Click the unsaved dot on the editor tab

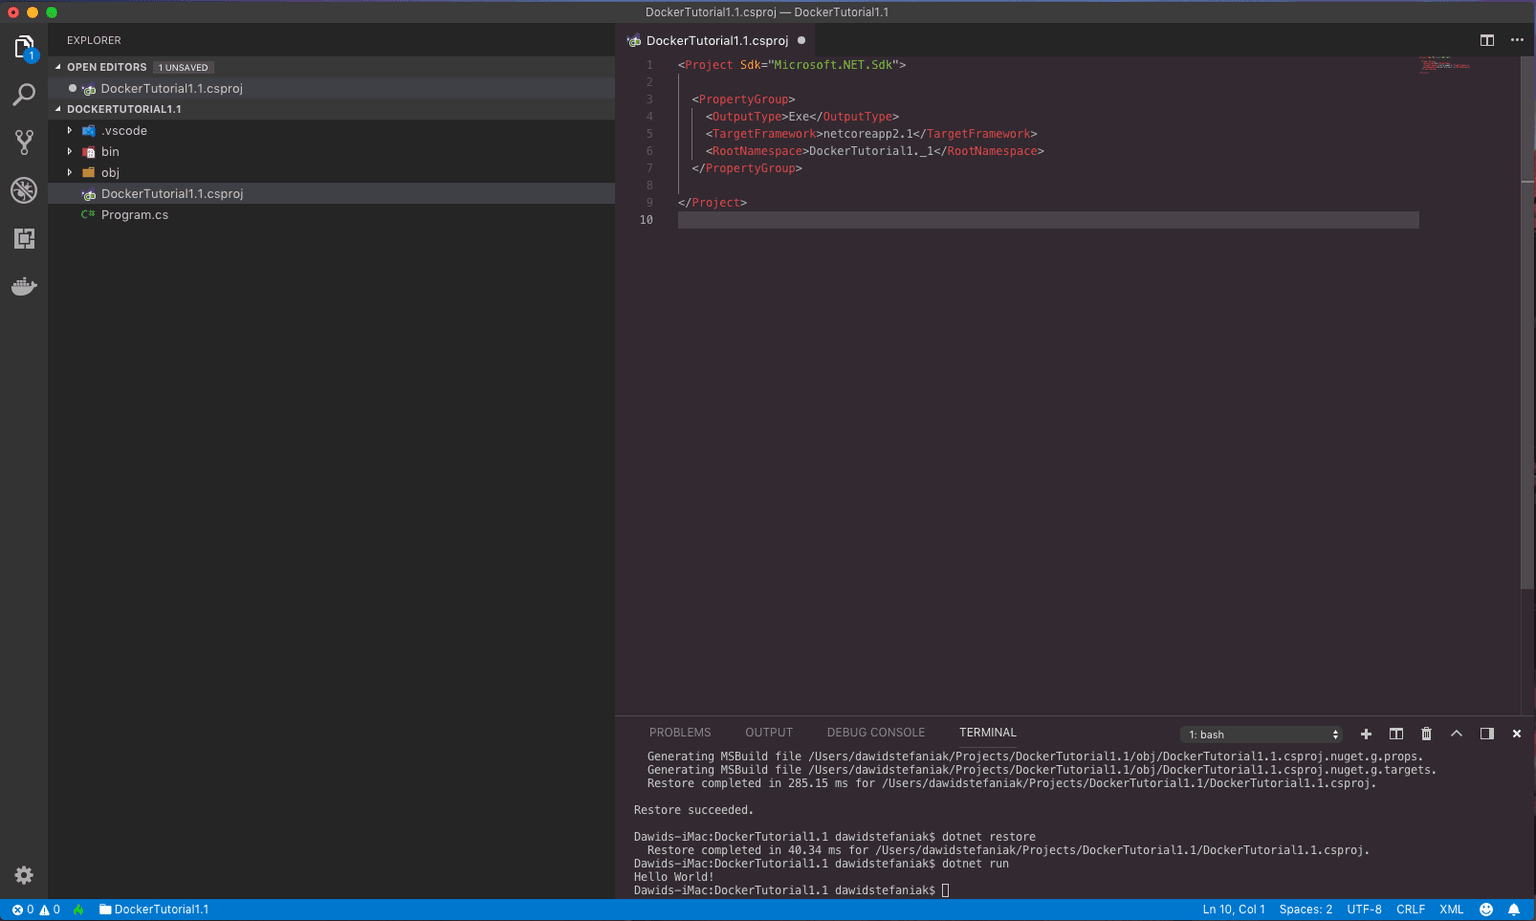[801, 41]
